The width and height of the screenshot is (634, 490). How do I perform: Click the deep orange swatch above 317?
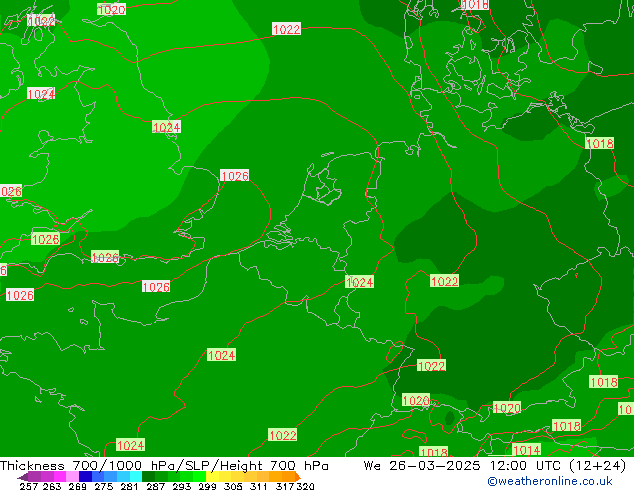tap(288, 477)
